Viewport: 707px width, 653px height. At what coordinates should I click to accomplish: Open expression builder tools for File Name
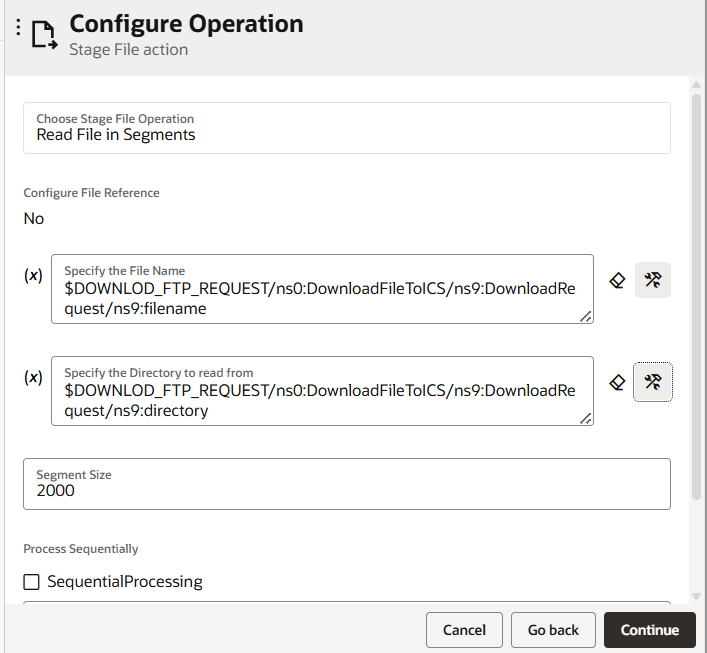652,280
